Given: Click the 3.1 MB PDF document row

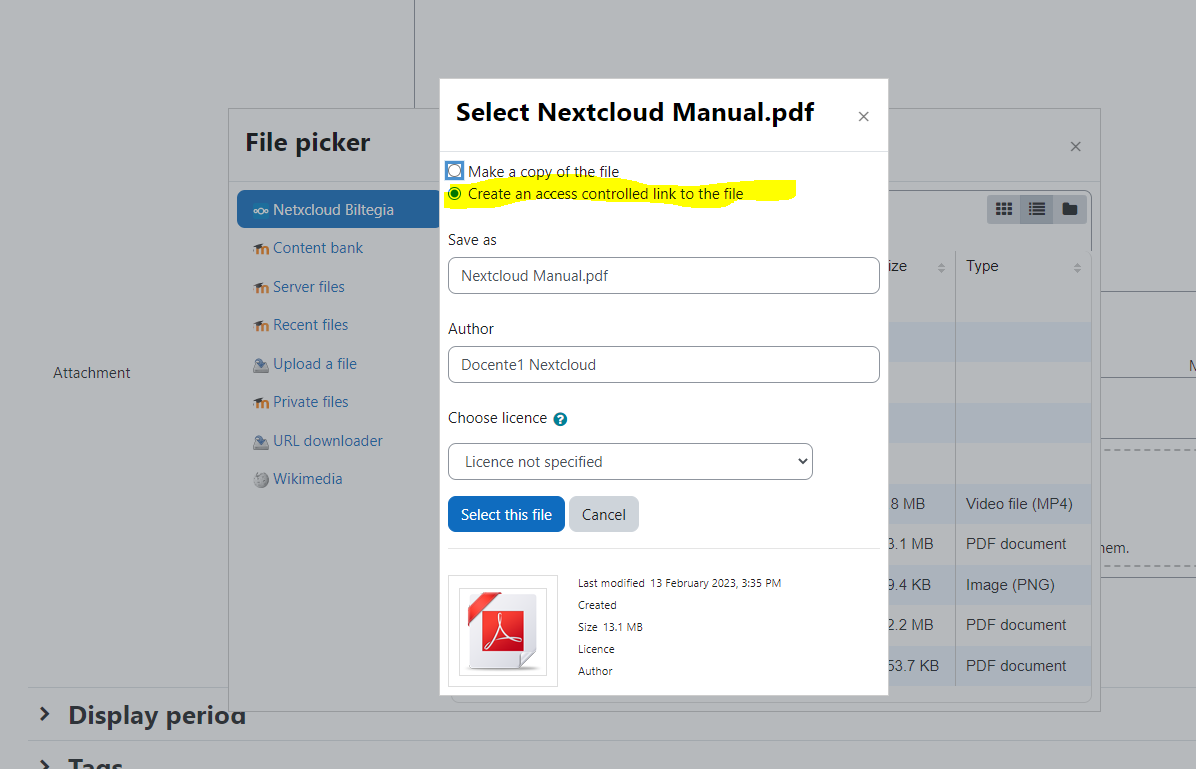Looking at the screenshot, I should (990, 544).
